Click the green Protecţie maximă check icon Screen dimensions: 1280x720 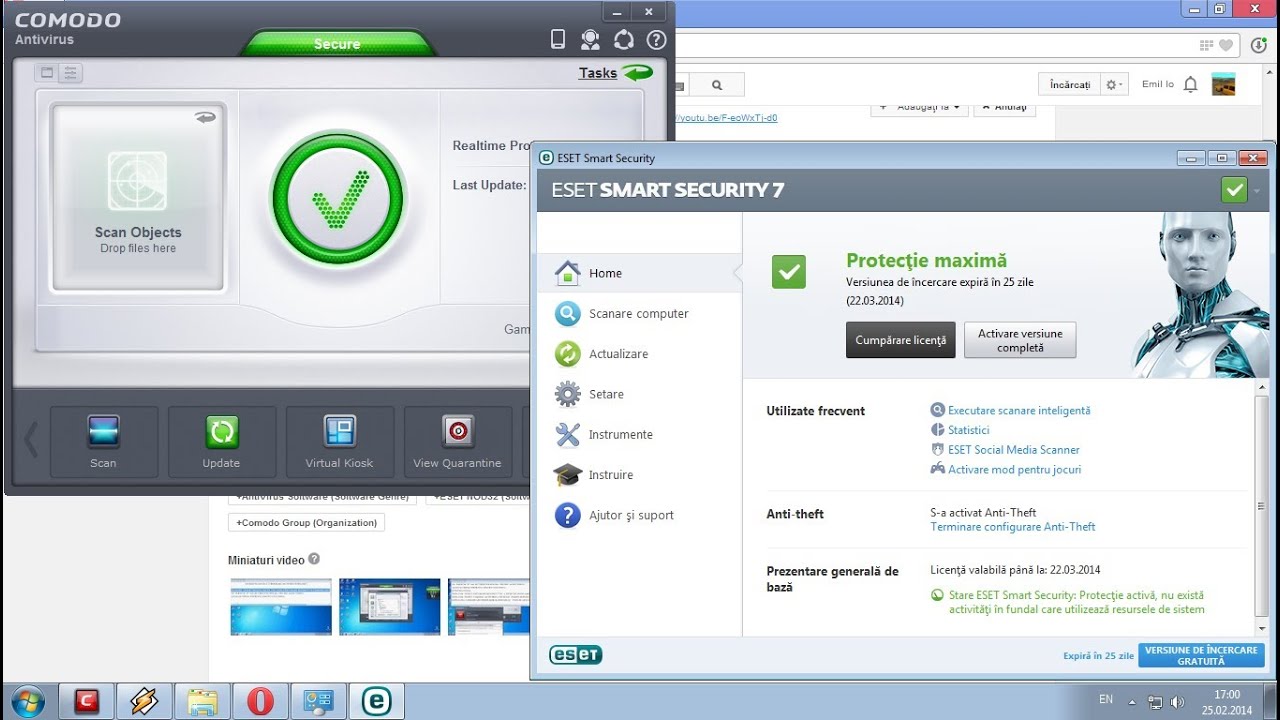(x=789, y=272)
